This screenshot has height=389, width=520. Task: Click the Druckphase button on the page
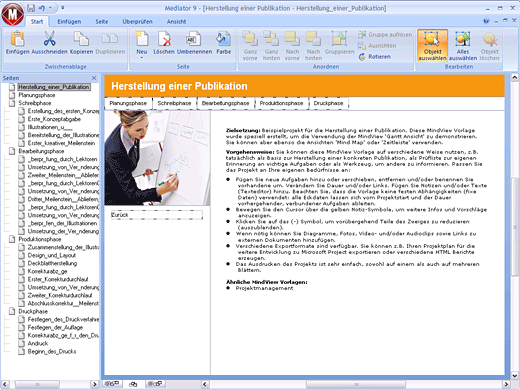point(329,103)
